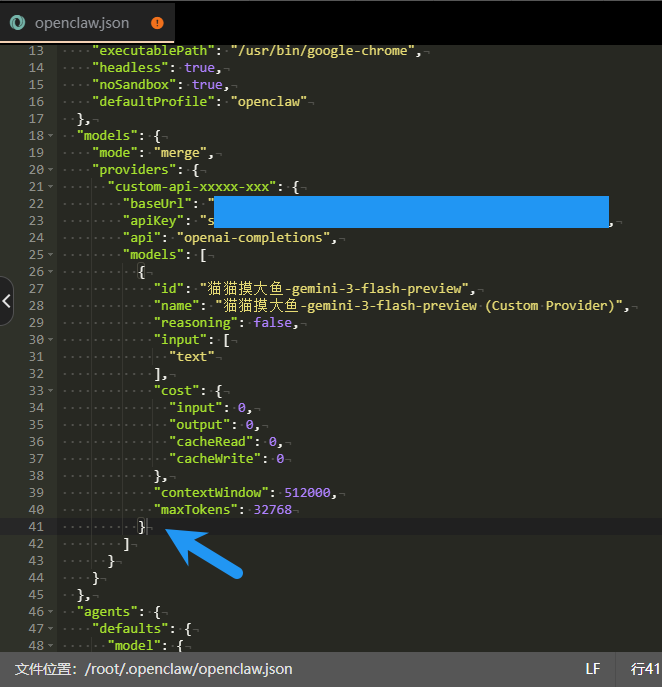Viewport: 662px width, 687px height.
Task: Click line number 41 in the gutter
Action: pyautogui.click(x=36, y=526)
